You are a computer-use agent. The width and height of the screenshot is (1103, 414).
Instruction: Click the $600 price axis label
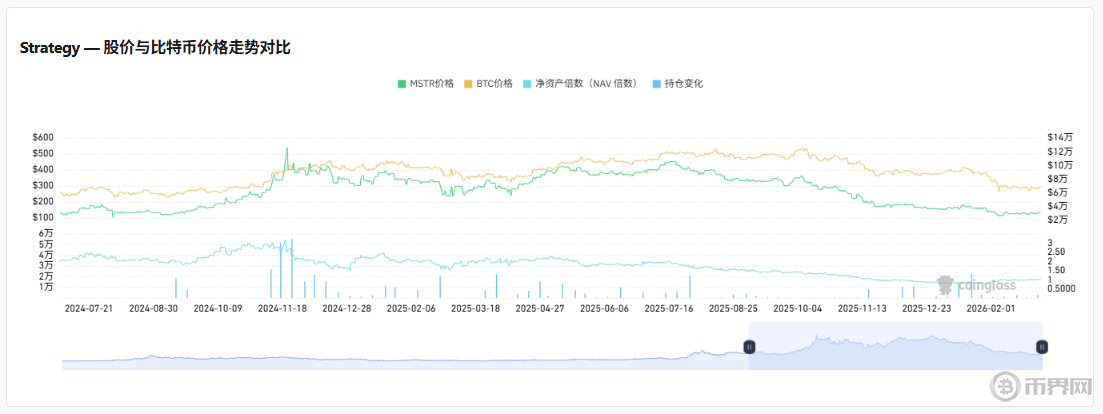pos(43,137)
